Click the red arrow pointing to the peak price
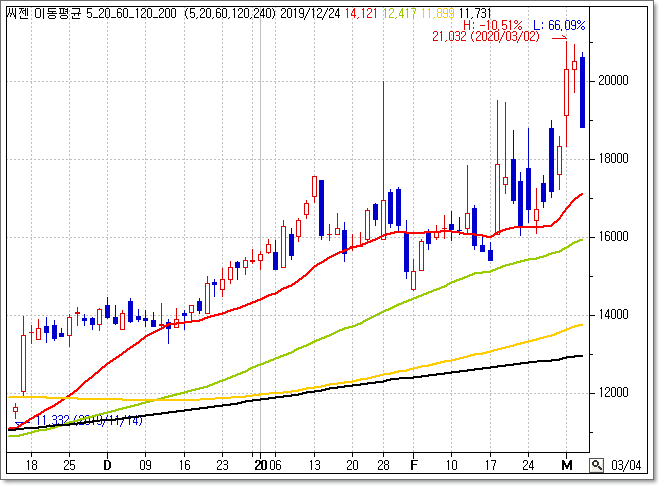This screenshot has height=486, width=660. tap(559, 37)
